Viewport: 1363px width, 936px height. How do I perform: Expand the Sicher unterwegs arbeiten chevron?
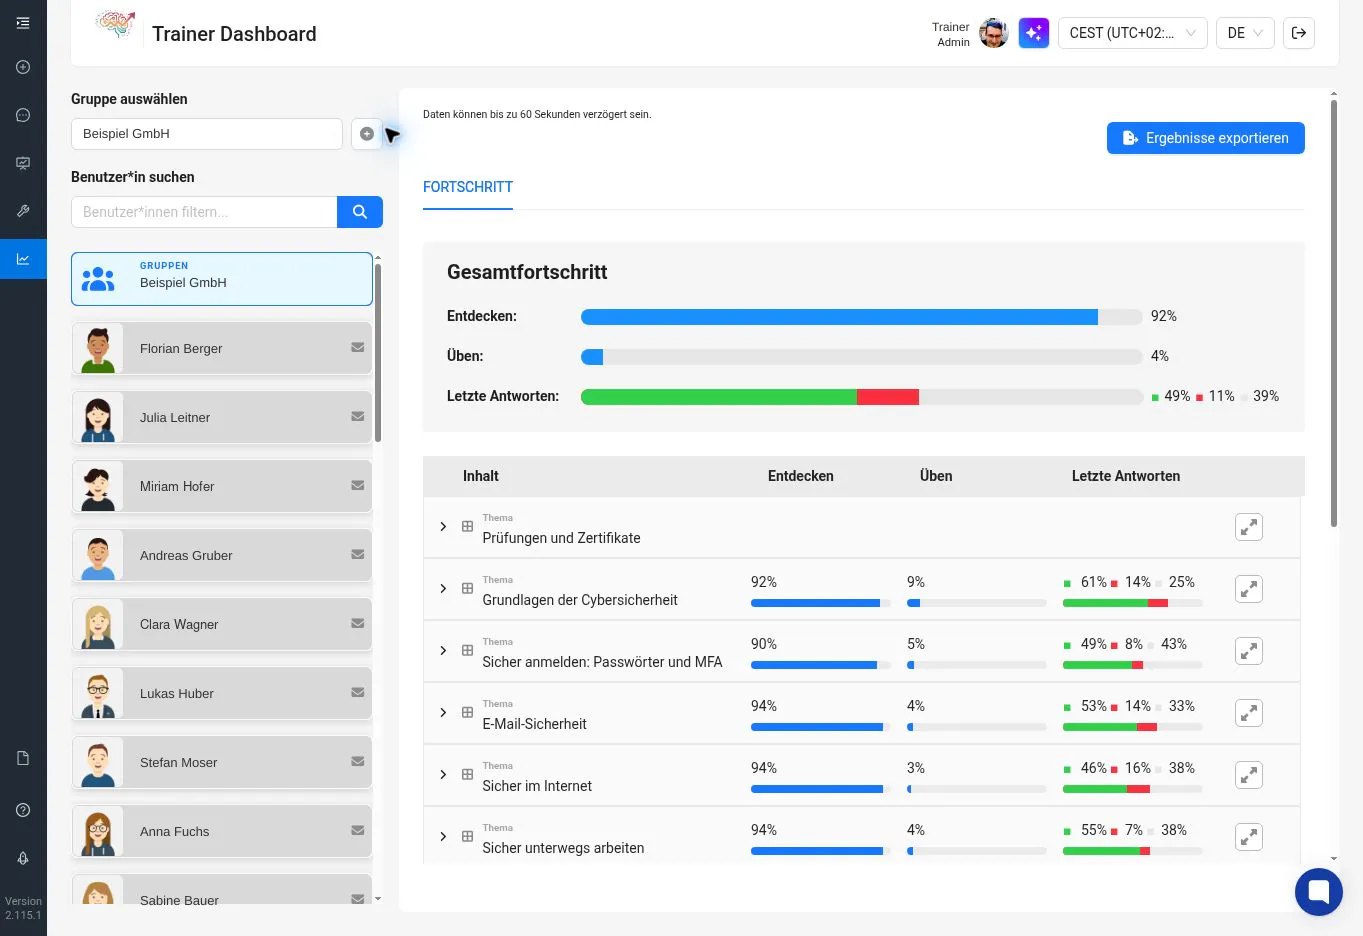[x=443, y=837]
